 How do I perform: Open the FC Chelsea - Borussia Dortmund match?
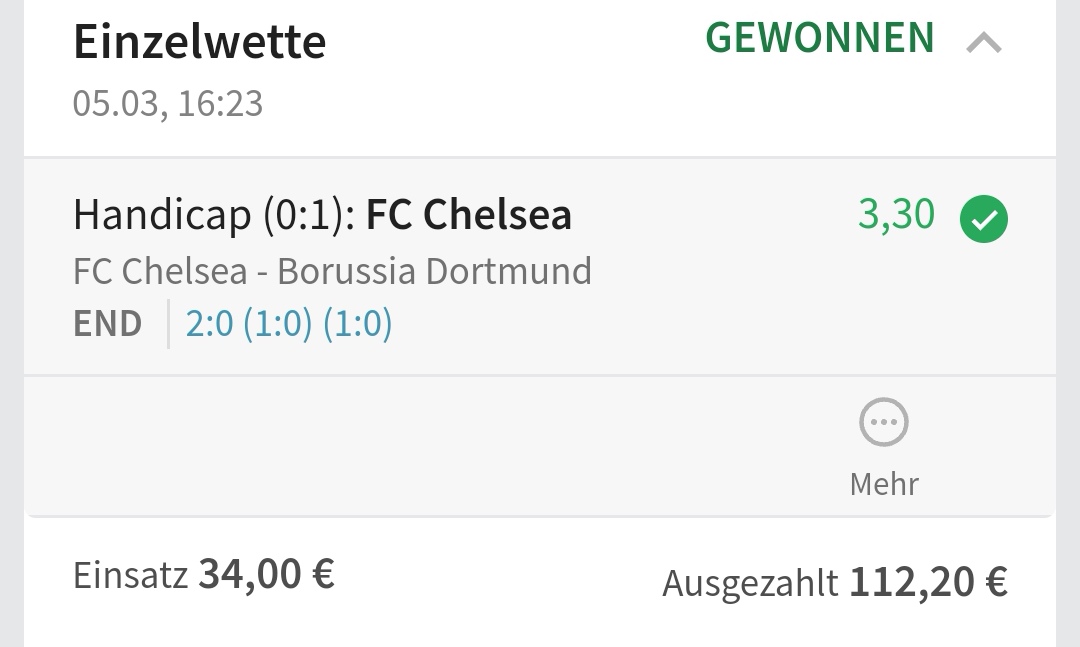pyautogui.click(x=332, y=271)
